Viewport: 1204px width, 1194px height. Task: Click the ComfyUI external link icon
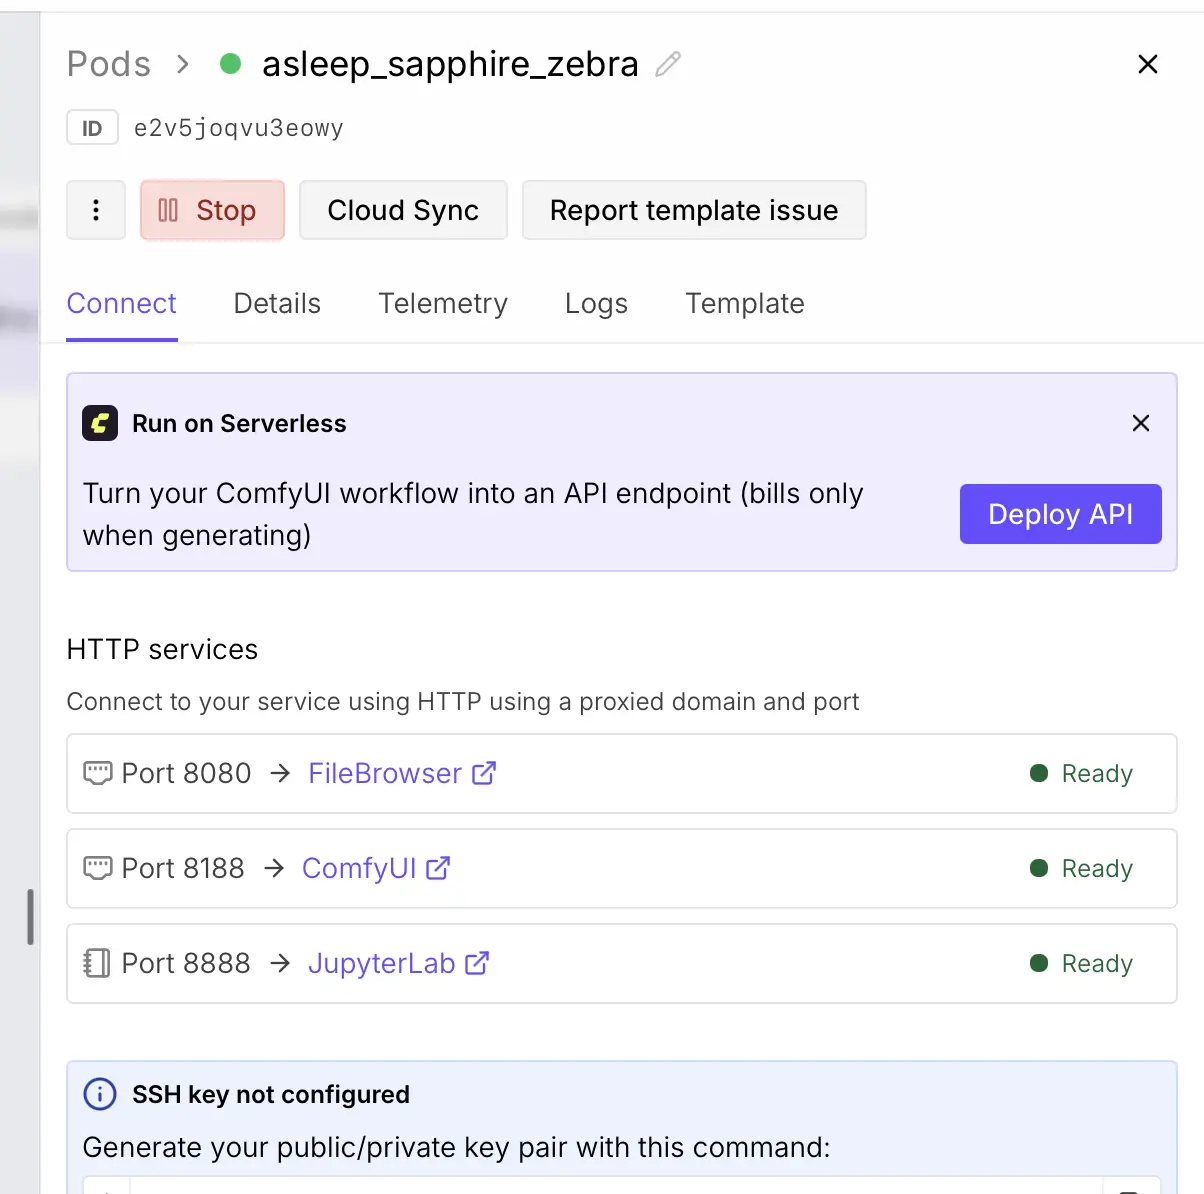[x=438, y=868]
